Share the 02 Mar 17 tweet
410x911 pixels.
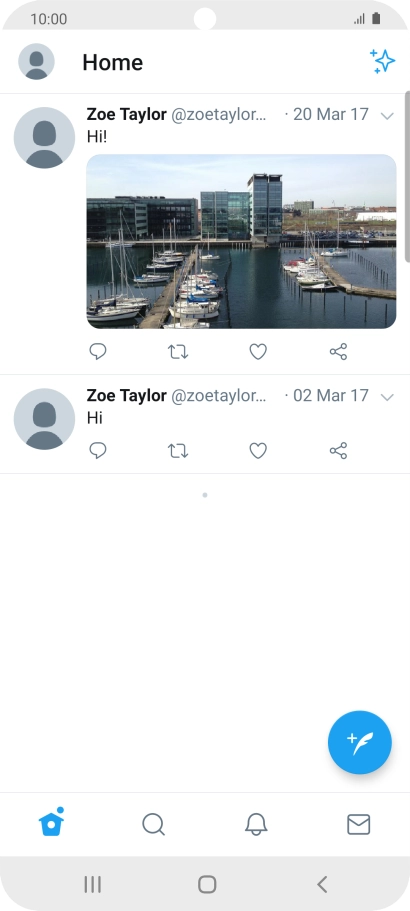click(338, 450)
